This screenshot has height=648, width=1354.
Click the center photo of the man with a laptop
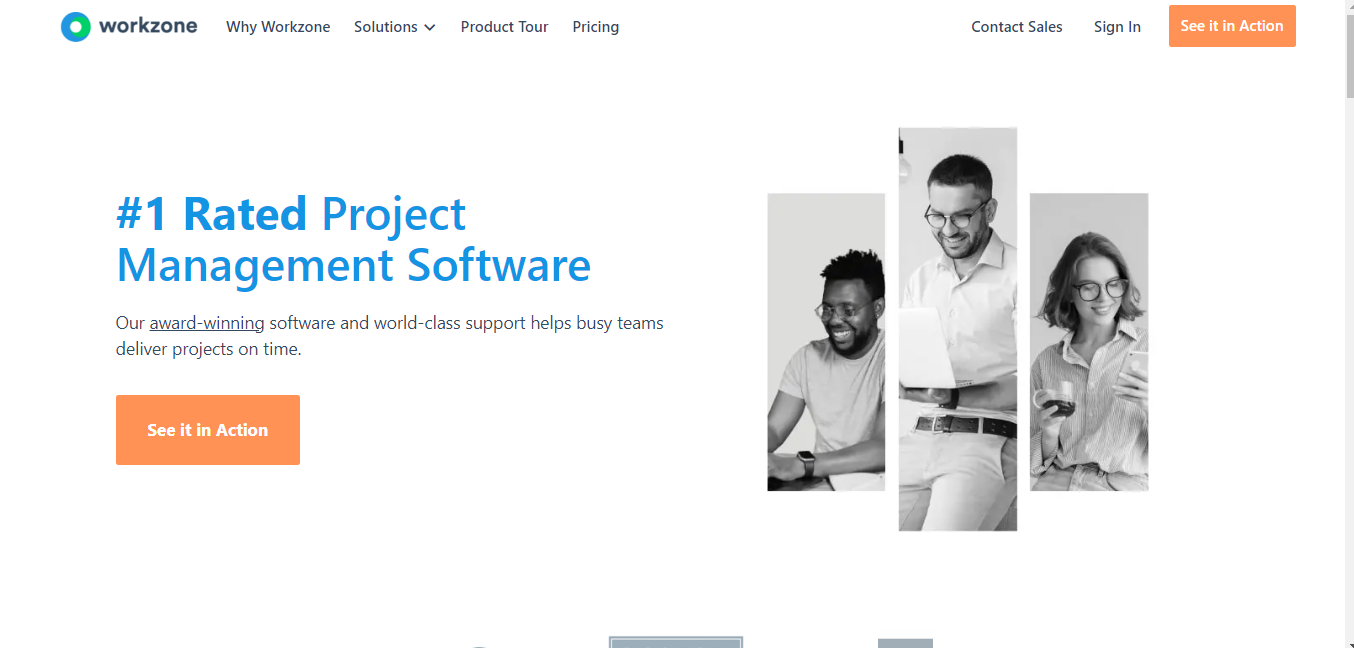tap(958, 329)
